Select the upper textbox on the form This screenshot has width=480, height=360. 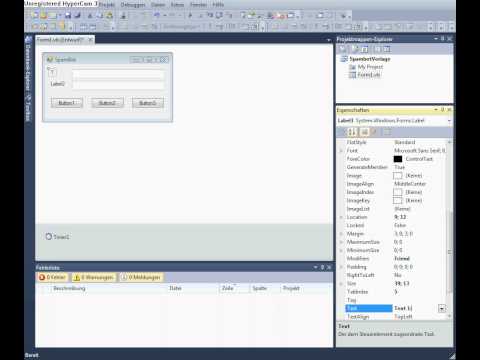point(118,74)
